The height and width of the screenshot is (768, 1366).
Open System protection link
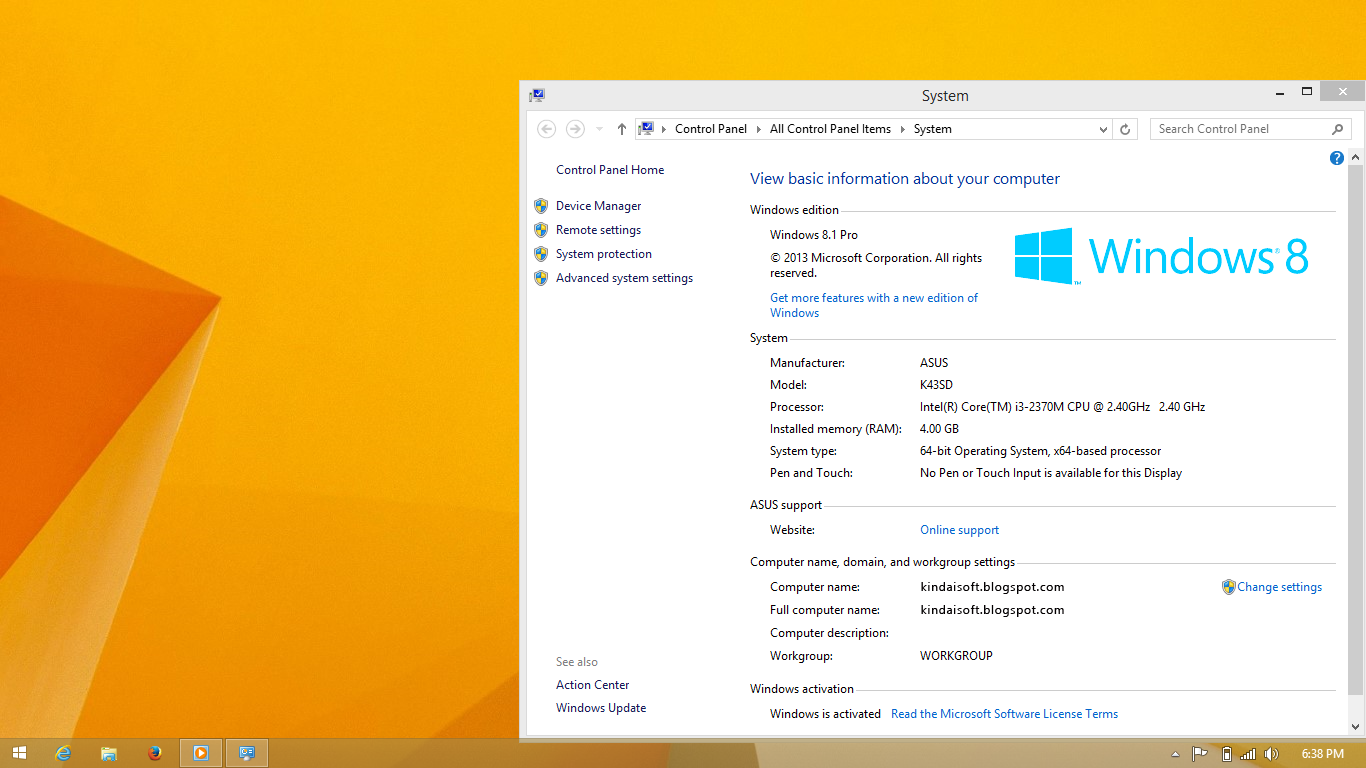click(604, 254)
